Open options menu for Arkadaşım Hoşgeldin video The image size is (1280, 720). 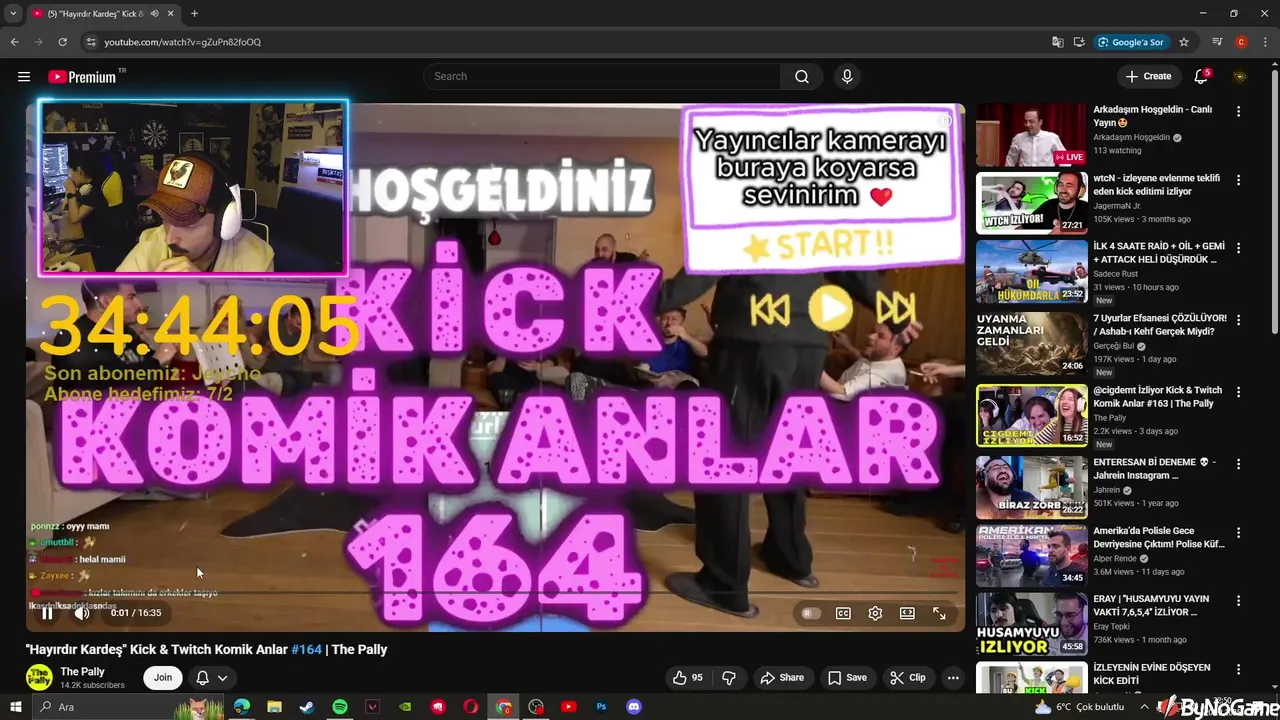1239,112
